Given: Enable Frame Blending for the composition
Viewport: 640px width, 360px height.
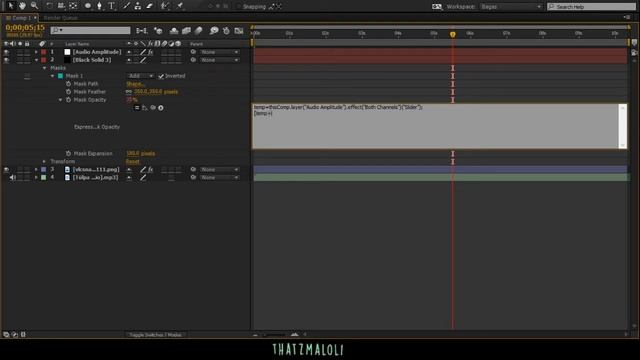Looking at the screenshot, I should [x=187, y=31].
